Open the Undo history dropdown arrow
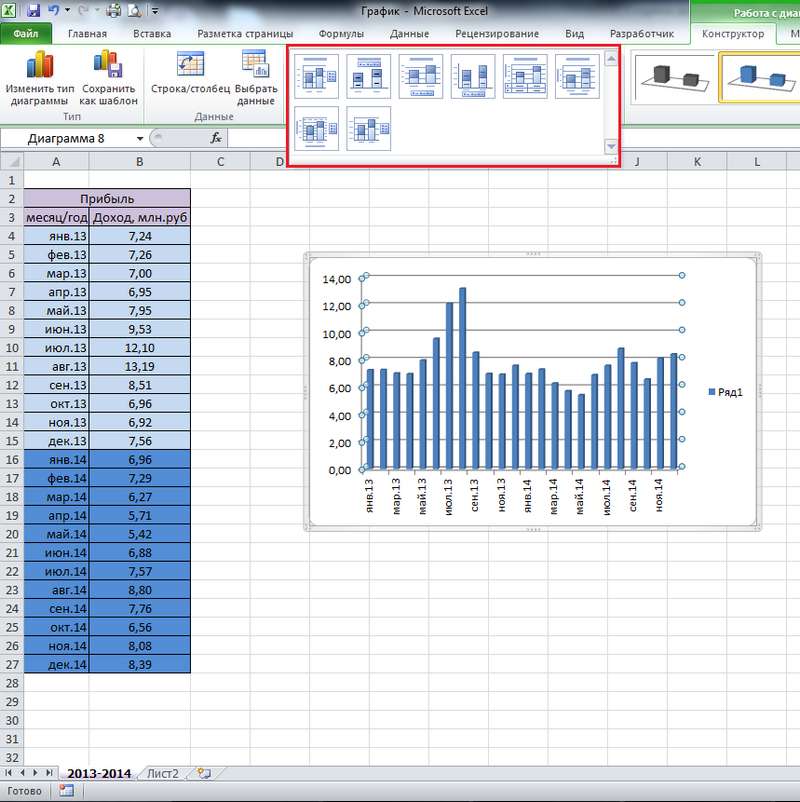 point(68,10)
